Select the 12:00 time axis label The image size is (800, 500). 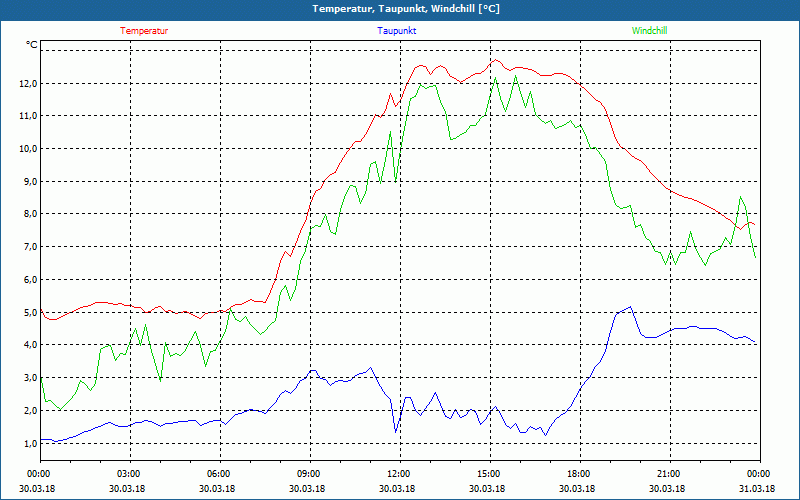point(398,474)
